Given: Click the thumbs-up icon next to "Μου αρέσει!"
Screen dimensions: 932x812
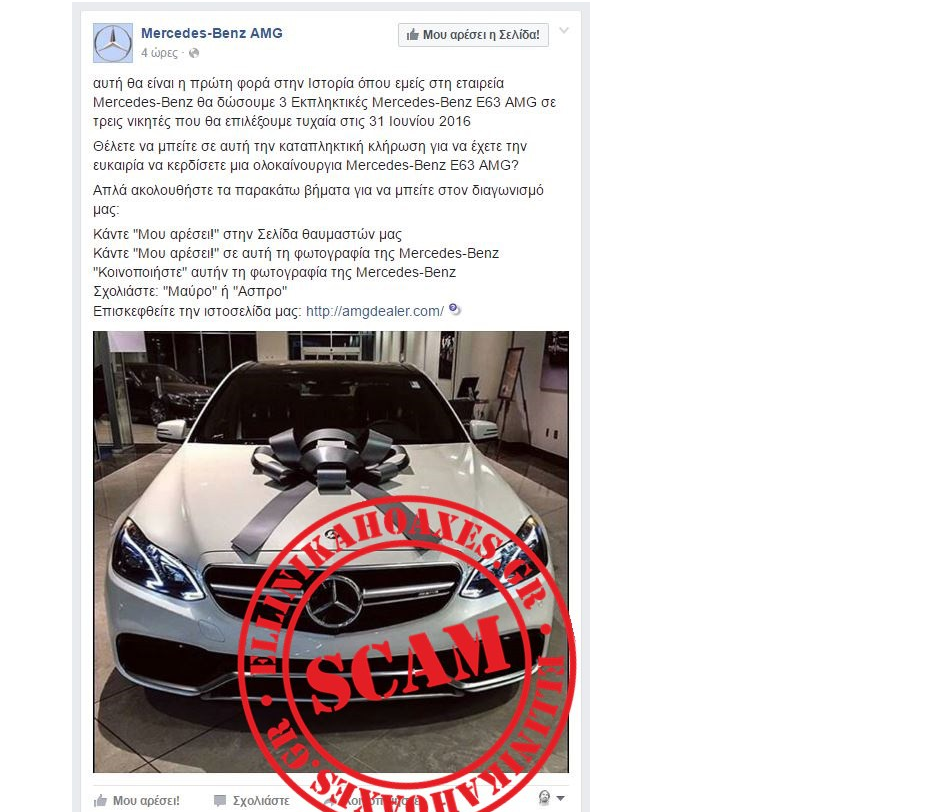Looking at the screenshot, I should 100,800.
